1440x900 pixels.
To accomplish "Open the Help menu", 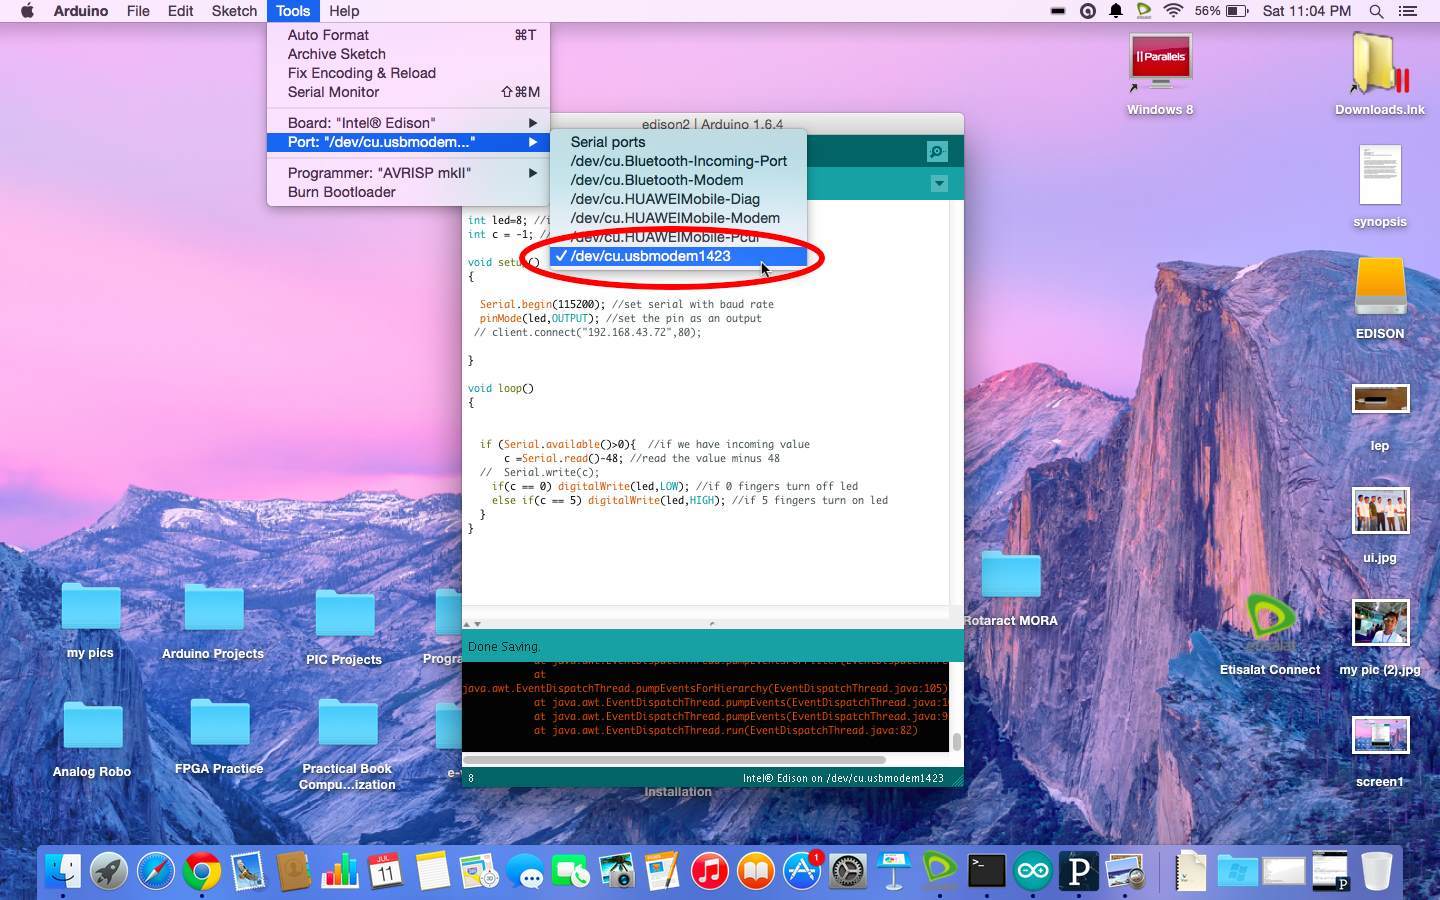I will tap(344, 11).
